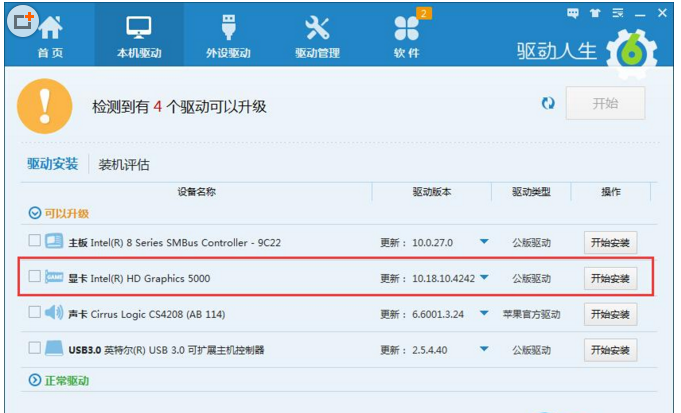681x413 pixels.
Task: Click the 操作 column header
Action: point(611,192)
